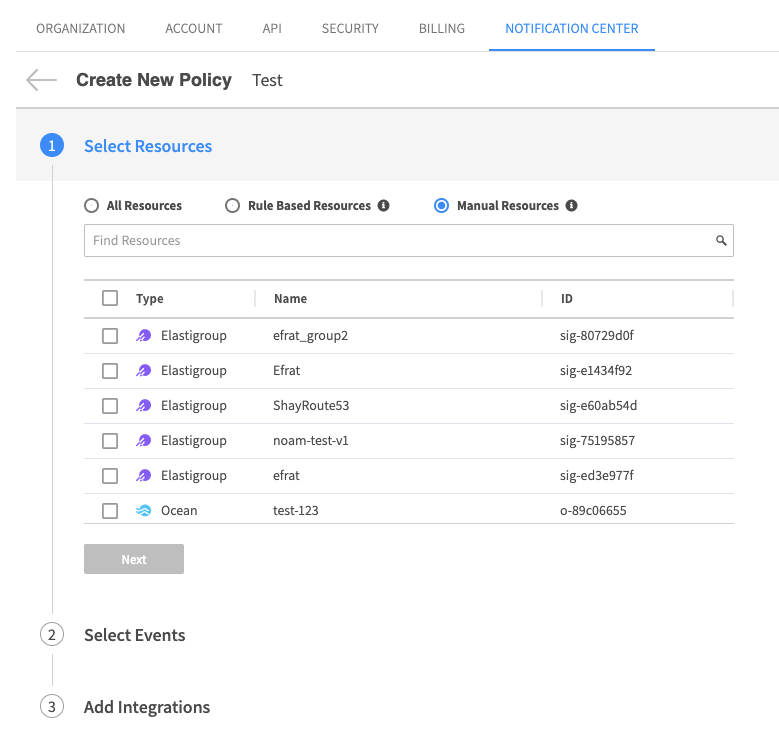Click the search magnifier icon in Find Resources
The image size is (779, 744).
[720, 241]
